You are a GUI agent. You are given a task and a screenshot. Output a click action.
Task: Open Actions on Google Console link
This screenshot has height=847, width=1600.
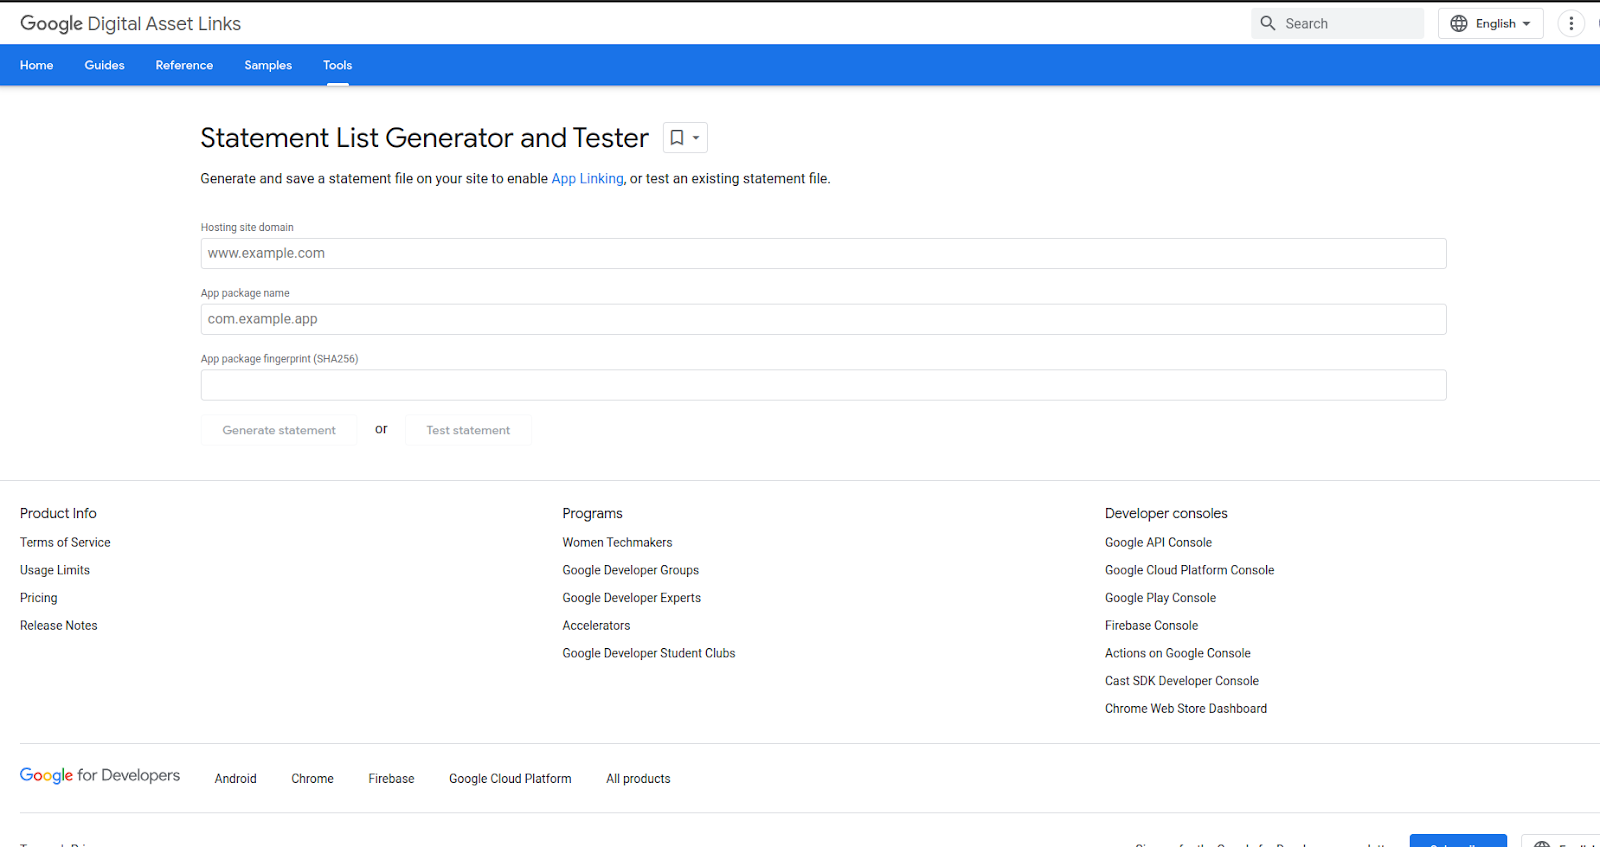point(1177,654)
